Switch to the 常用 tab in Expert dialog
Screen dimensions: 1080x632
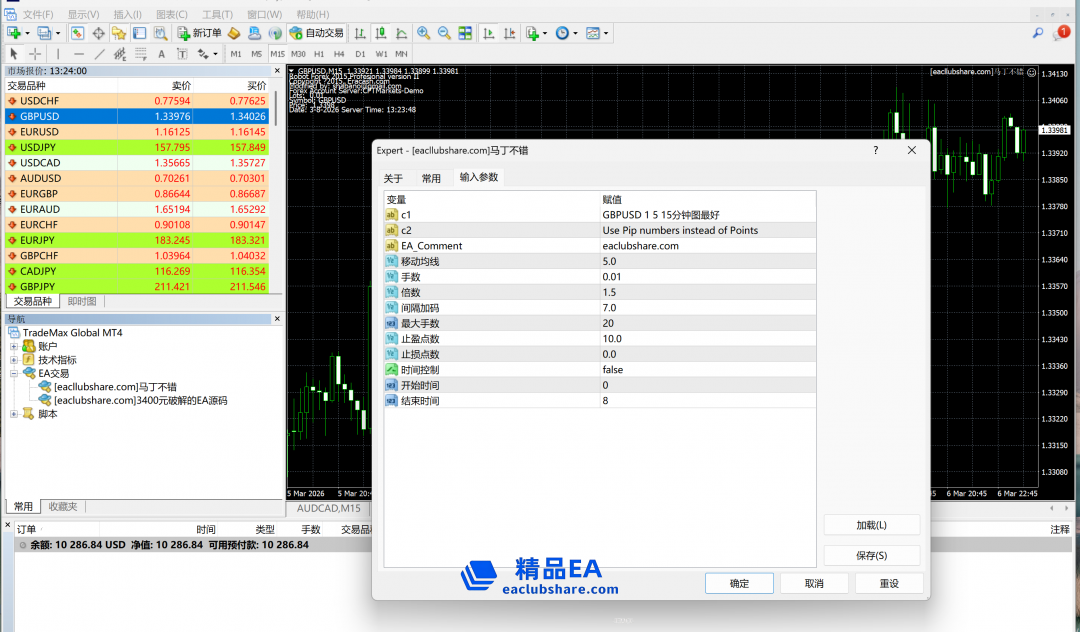431,178
